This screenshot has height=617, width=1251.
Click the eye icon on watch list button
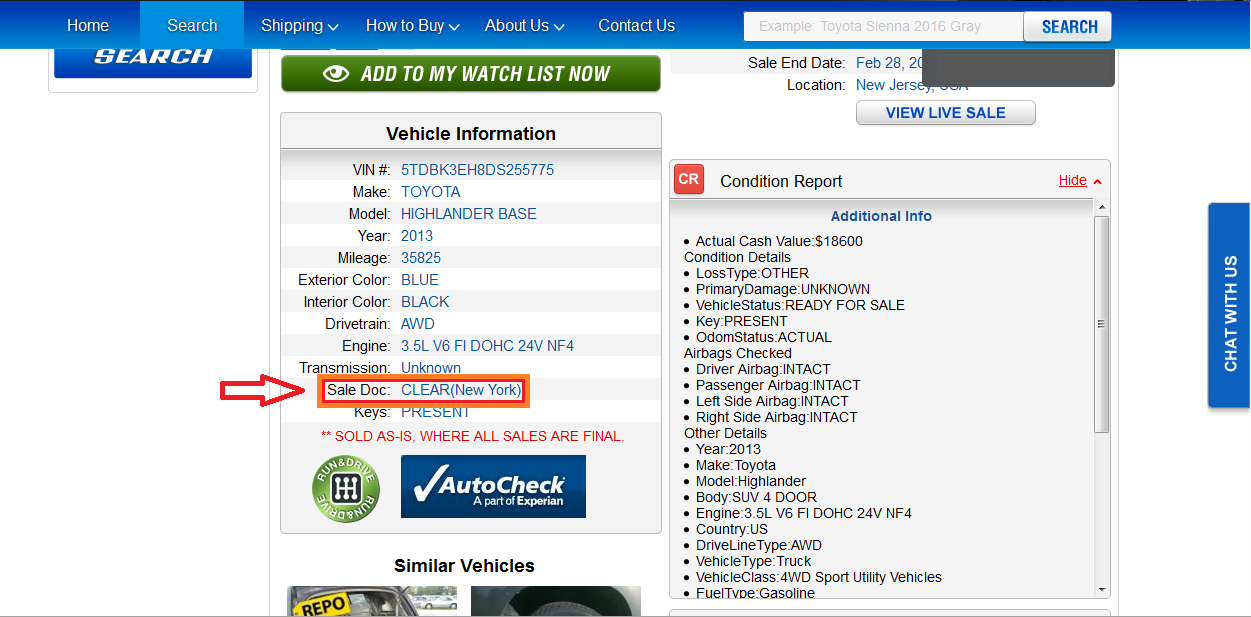tap(336, 74)
